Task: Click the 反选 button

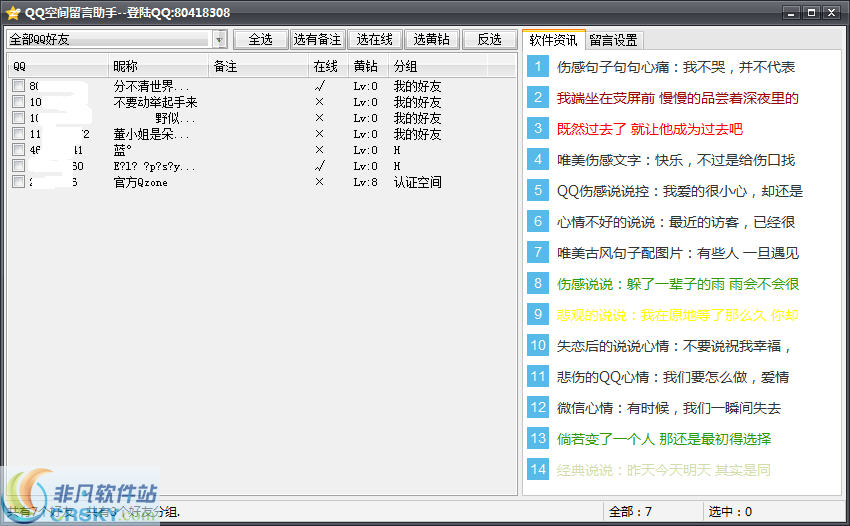Action: (490, 40)
